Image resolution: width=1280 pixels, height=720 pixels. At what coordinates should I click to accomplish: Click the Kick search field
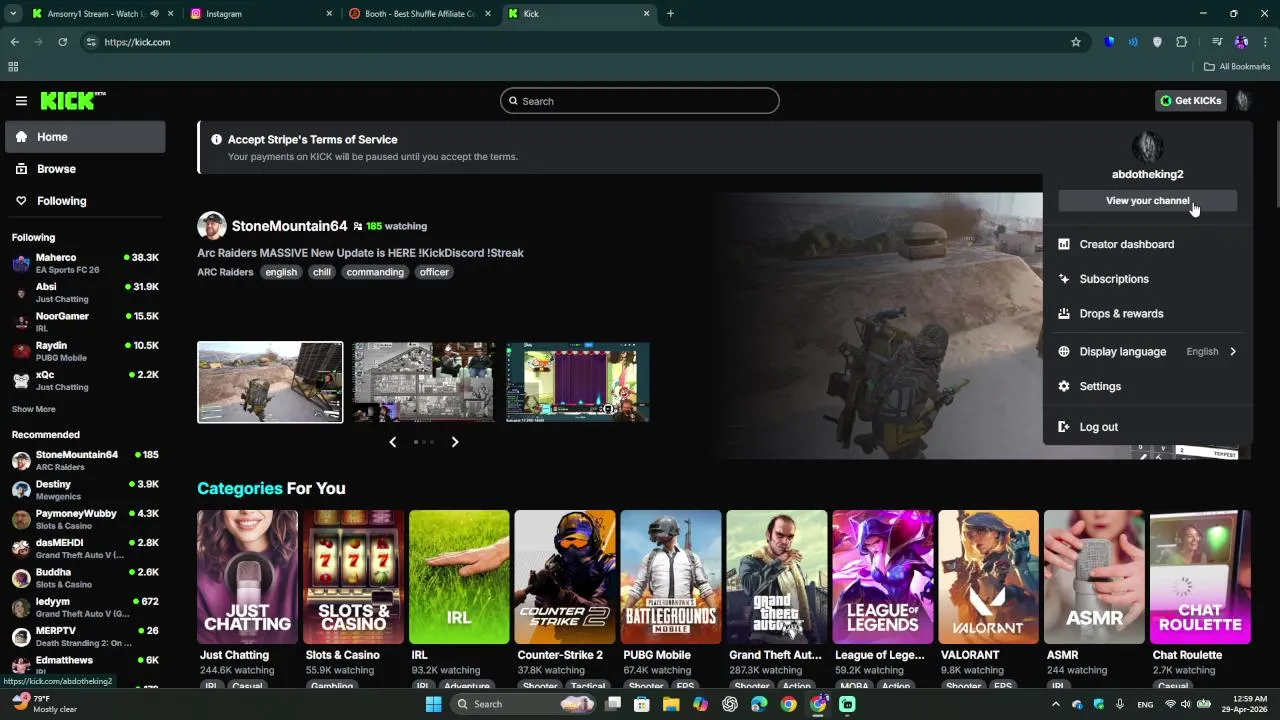(640, 101)
